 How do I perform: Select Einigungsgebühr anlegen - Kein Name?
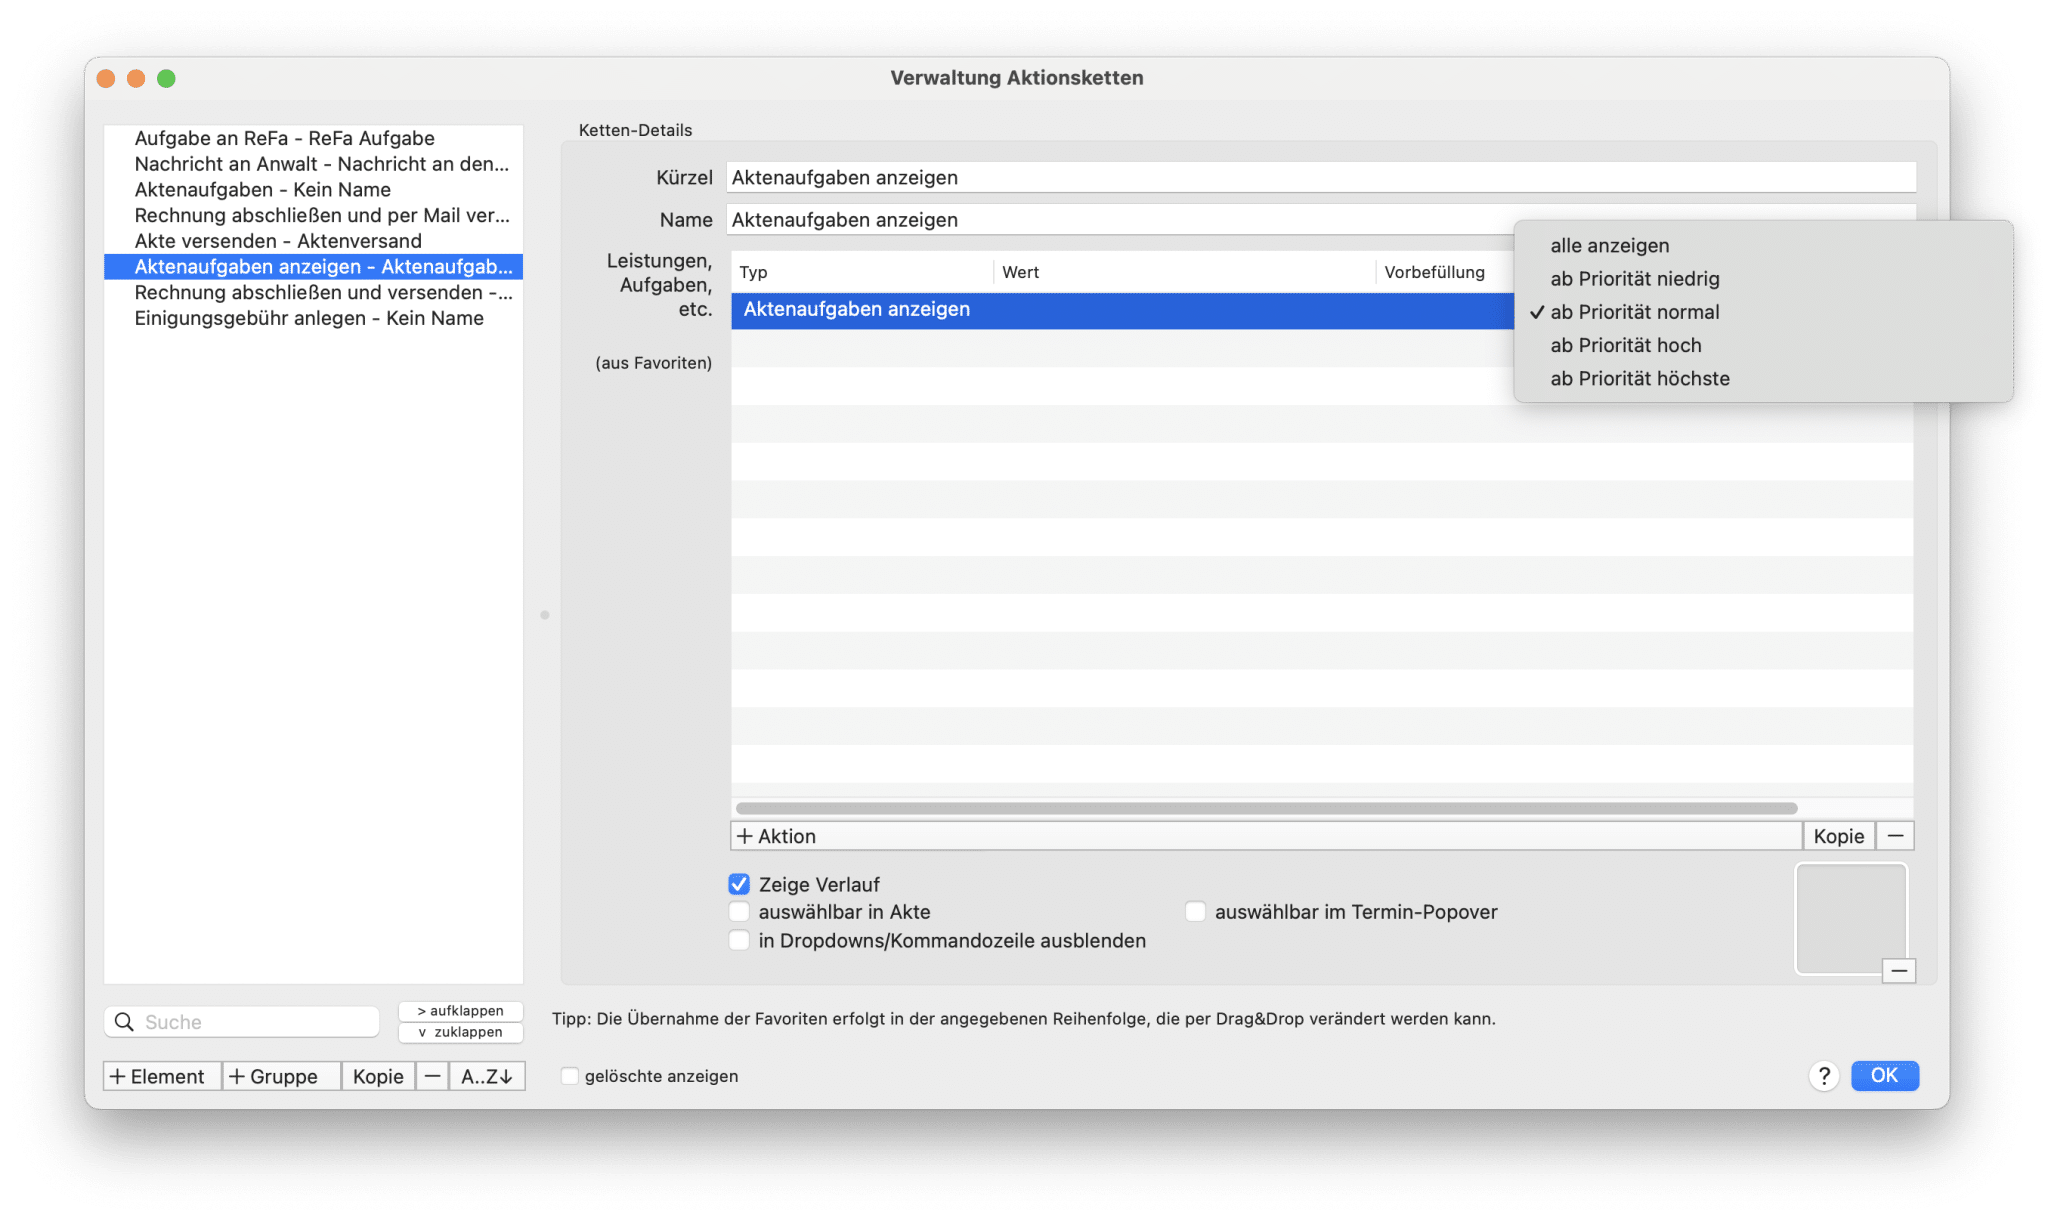313,318
